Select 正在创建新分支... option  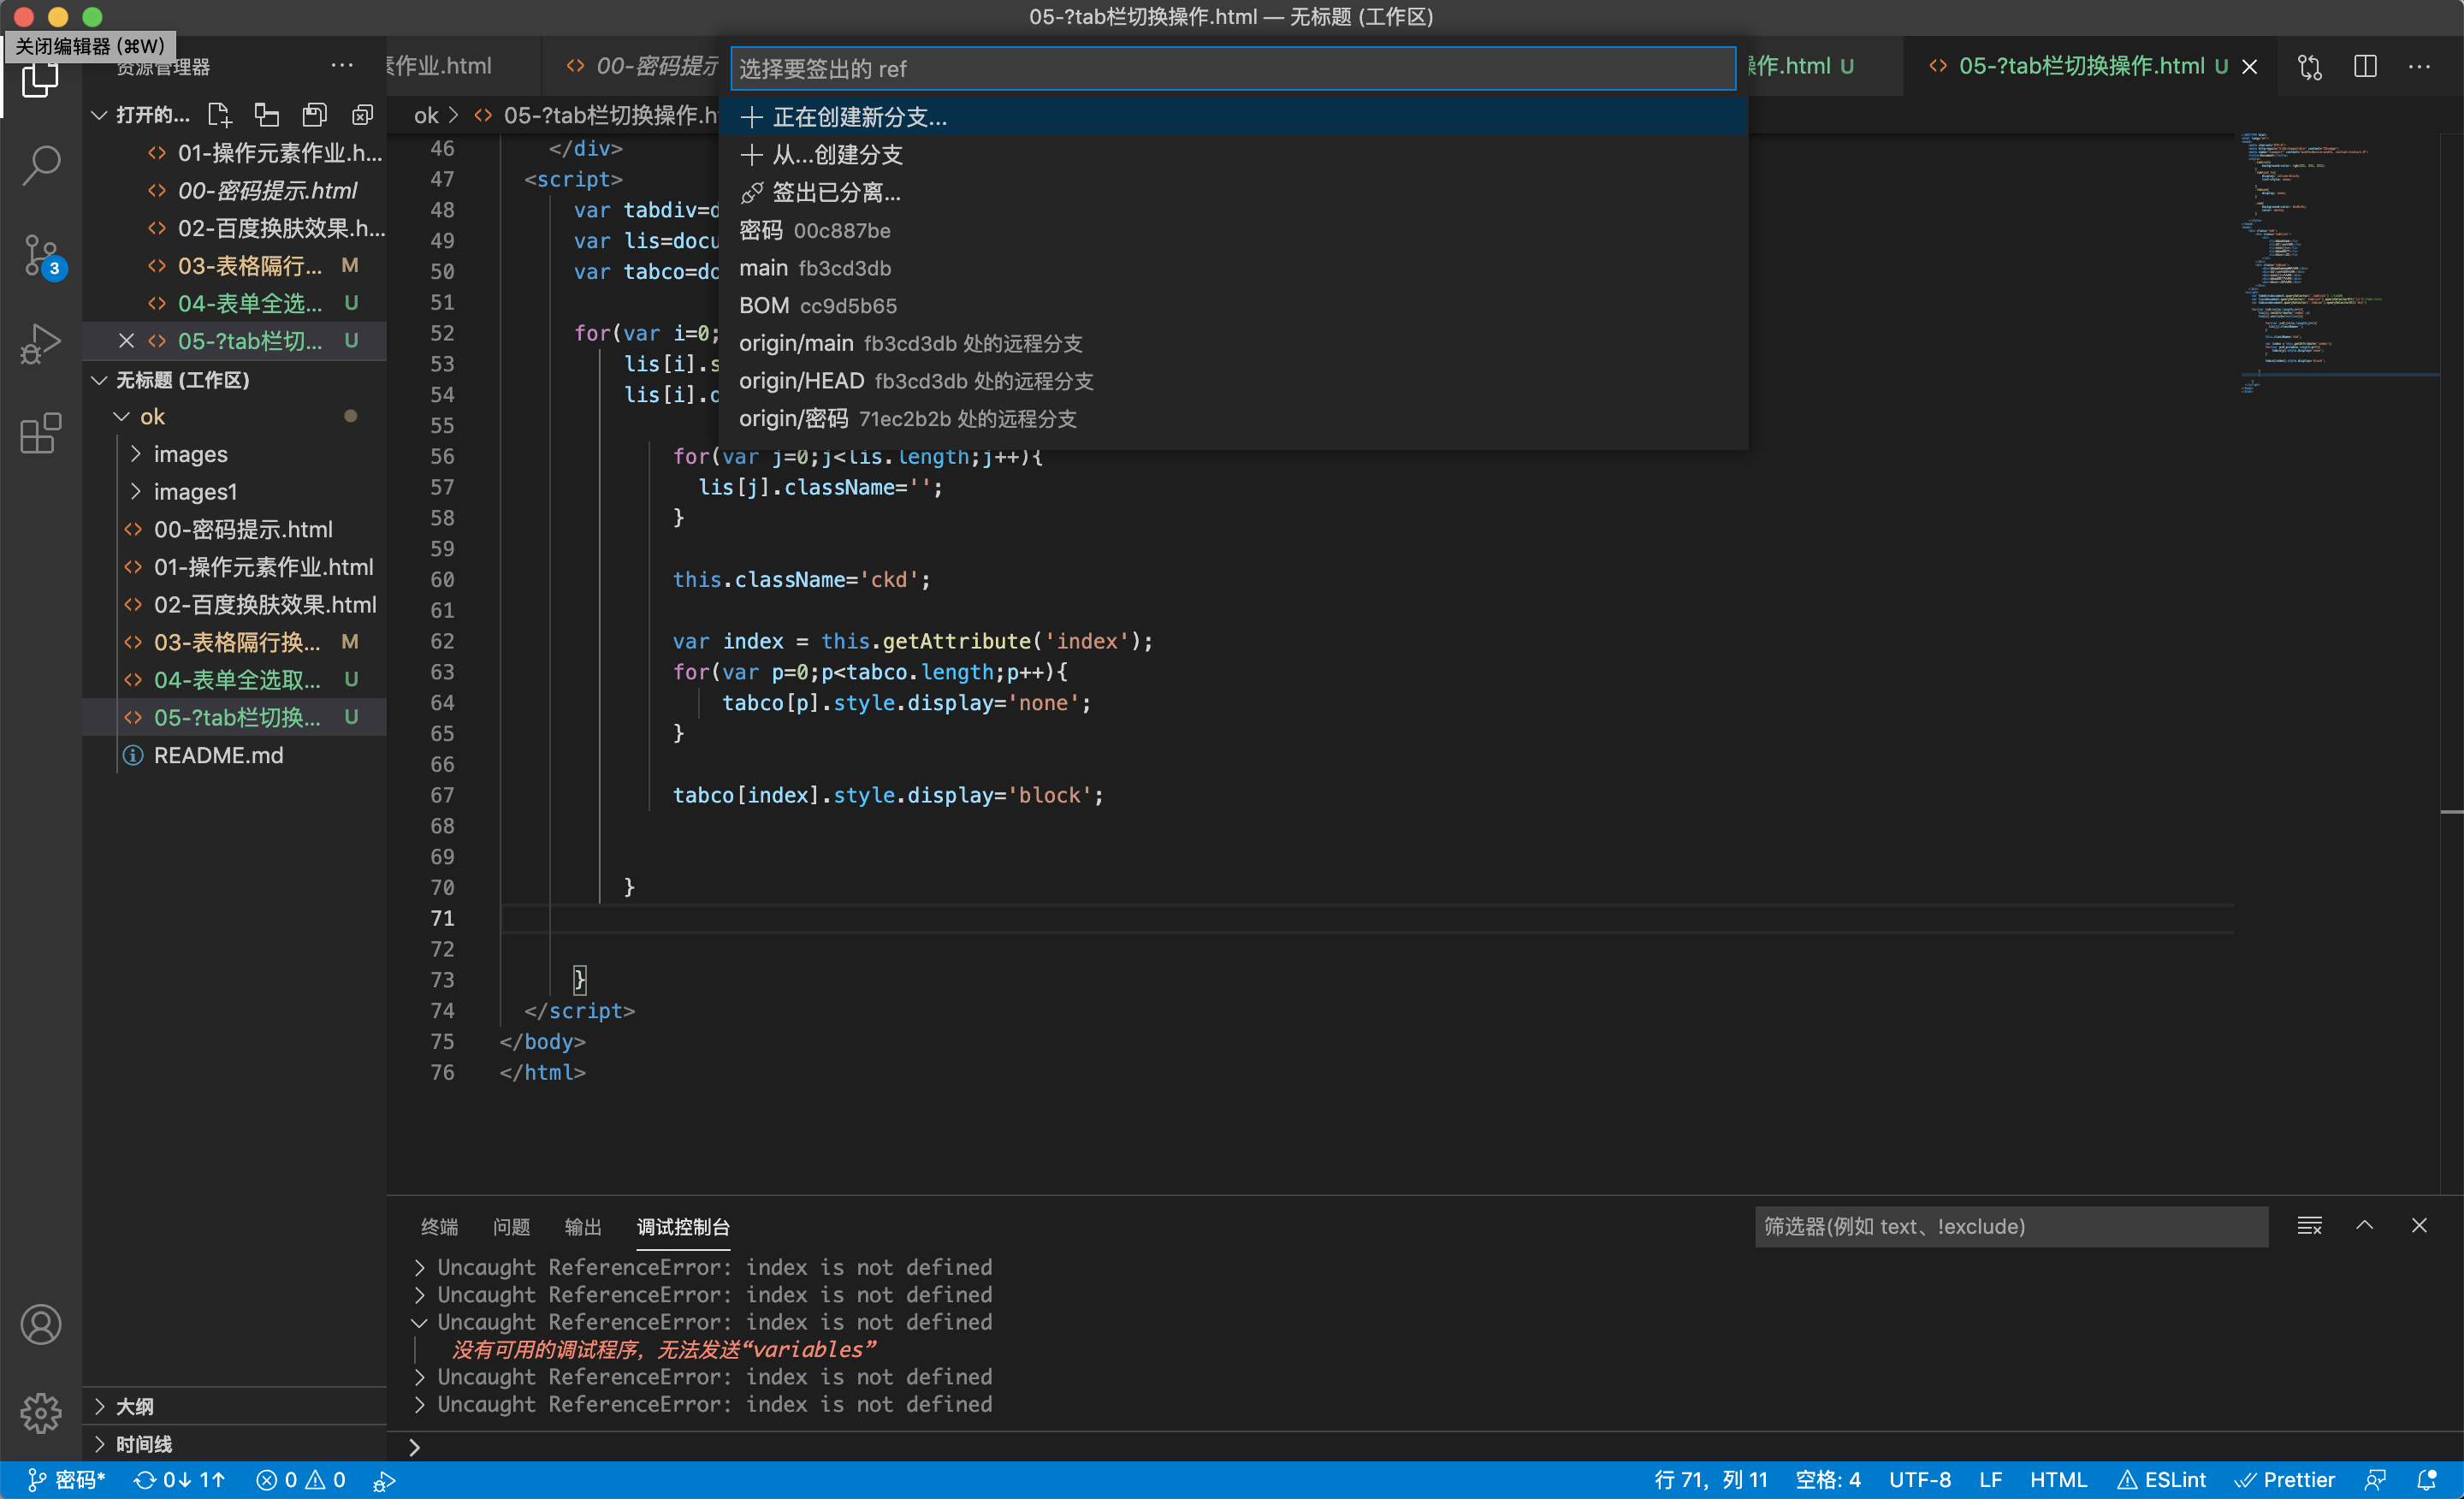[x=1233, y=117]
